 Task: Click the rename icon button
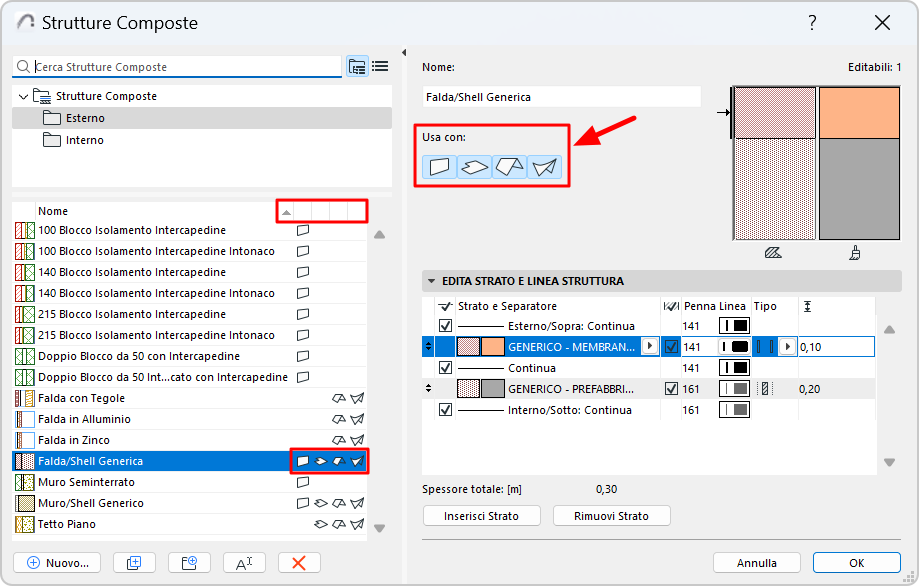pyautogui.click(x=244, y=563)
